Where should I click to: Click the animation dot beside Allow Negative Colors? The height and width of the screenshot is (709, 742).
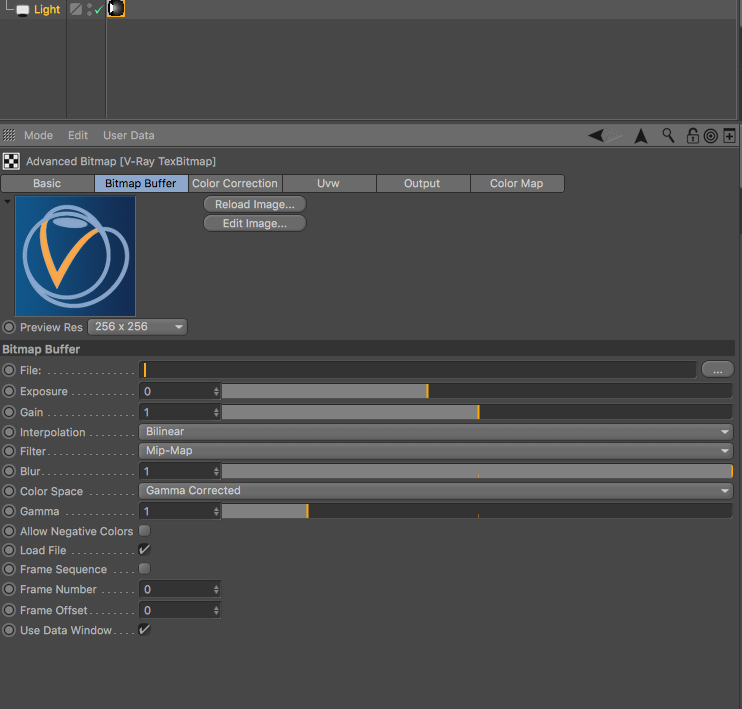(x=9, y=531)
